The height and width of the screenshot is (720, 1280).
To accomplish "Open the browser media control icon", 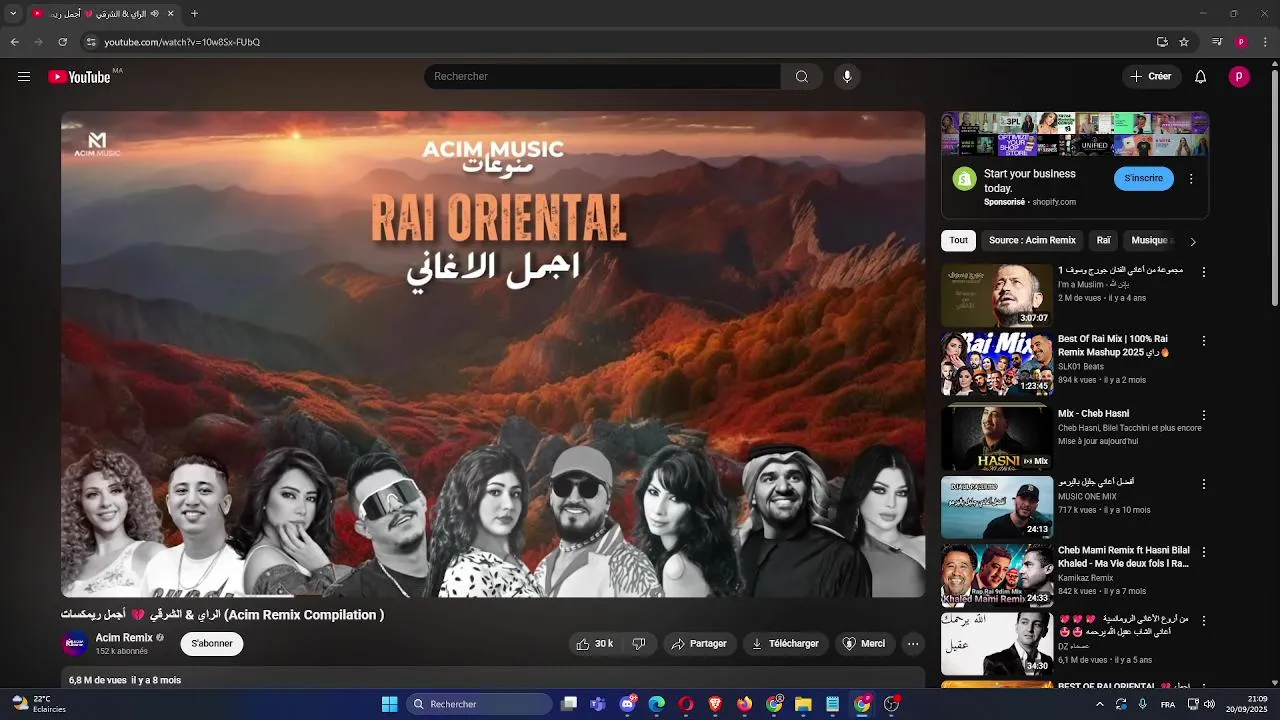I will coord(1217,42).
